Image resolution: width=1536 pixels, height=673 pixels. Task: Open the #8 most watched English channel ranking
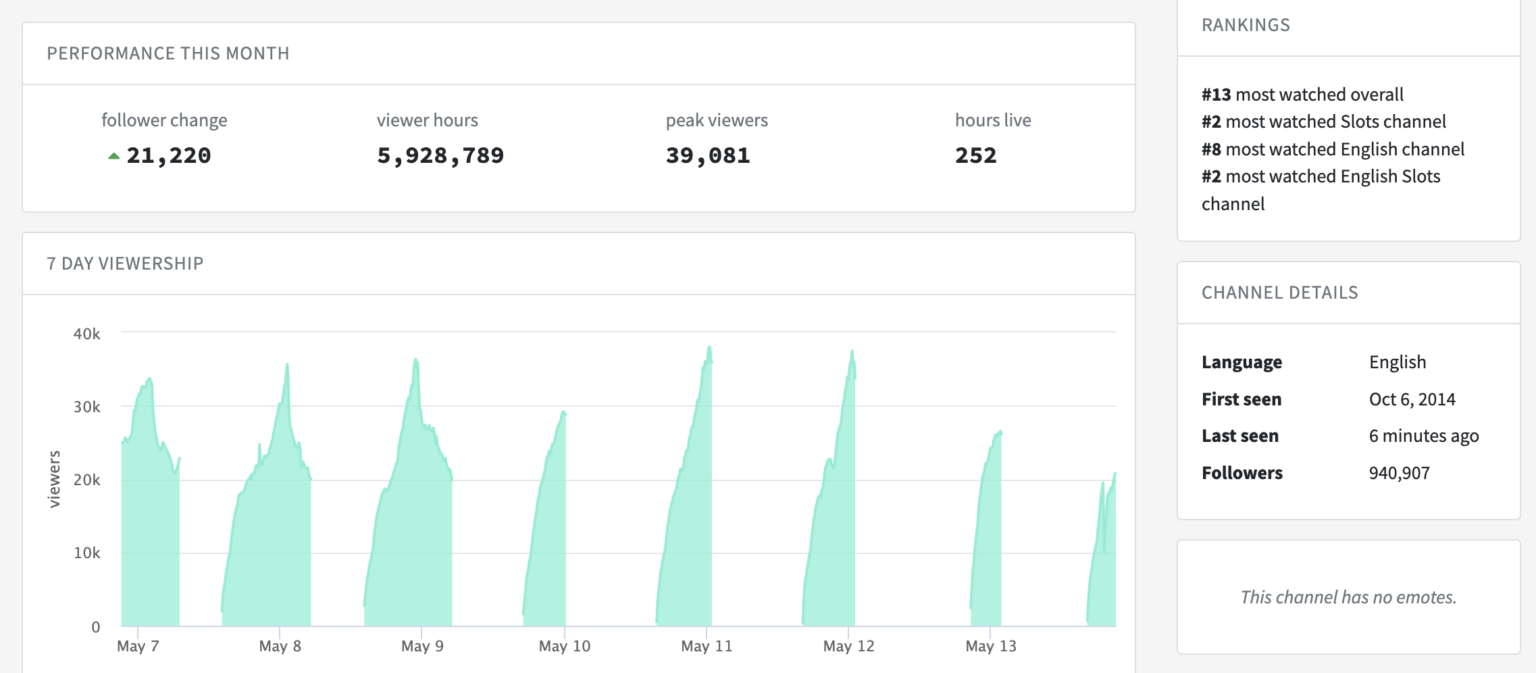point(1332,149)
